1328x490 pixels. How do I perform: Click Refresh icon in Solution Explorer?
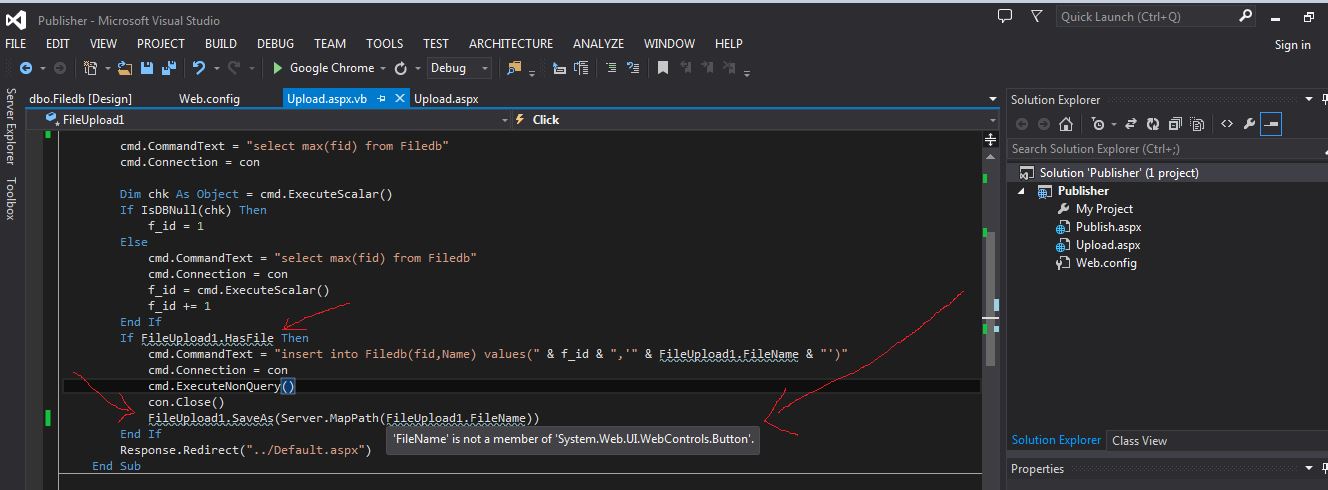(x=1153, y=124)
